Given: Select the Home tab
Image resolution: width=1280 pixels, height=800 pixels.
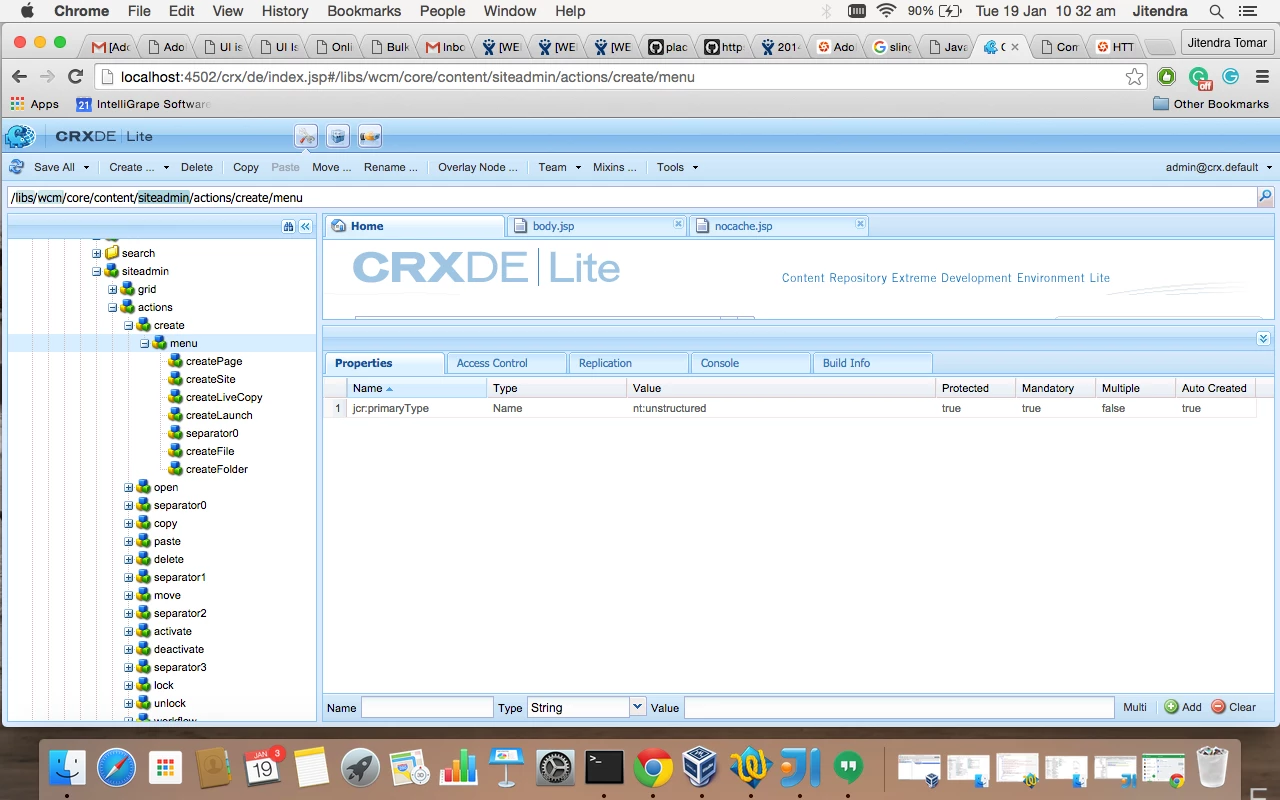Looking at the screenshot, I should tap(414, 226).
